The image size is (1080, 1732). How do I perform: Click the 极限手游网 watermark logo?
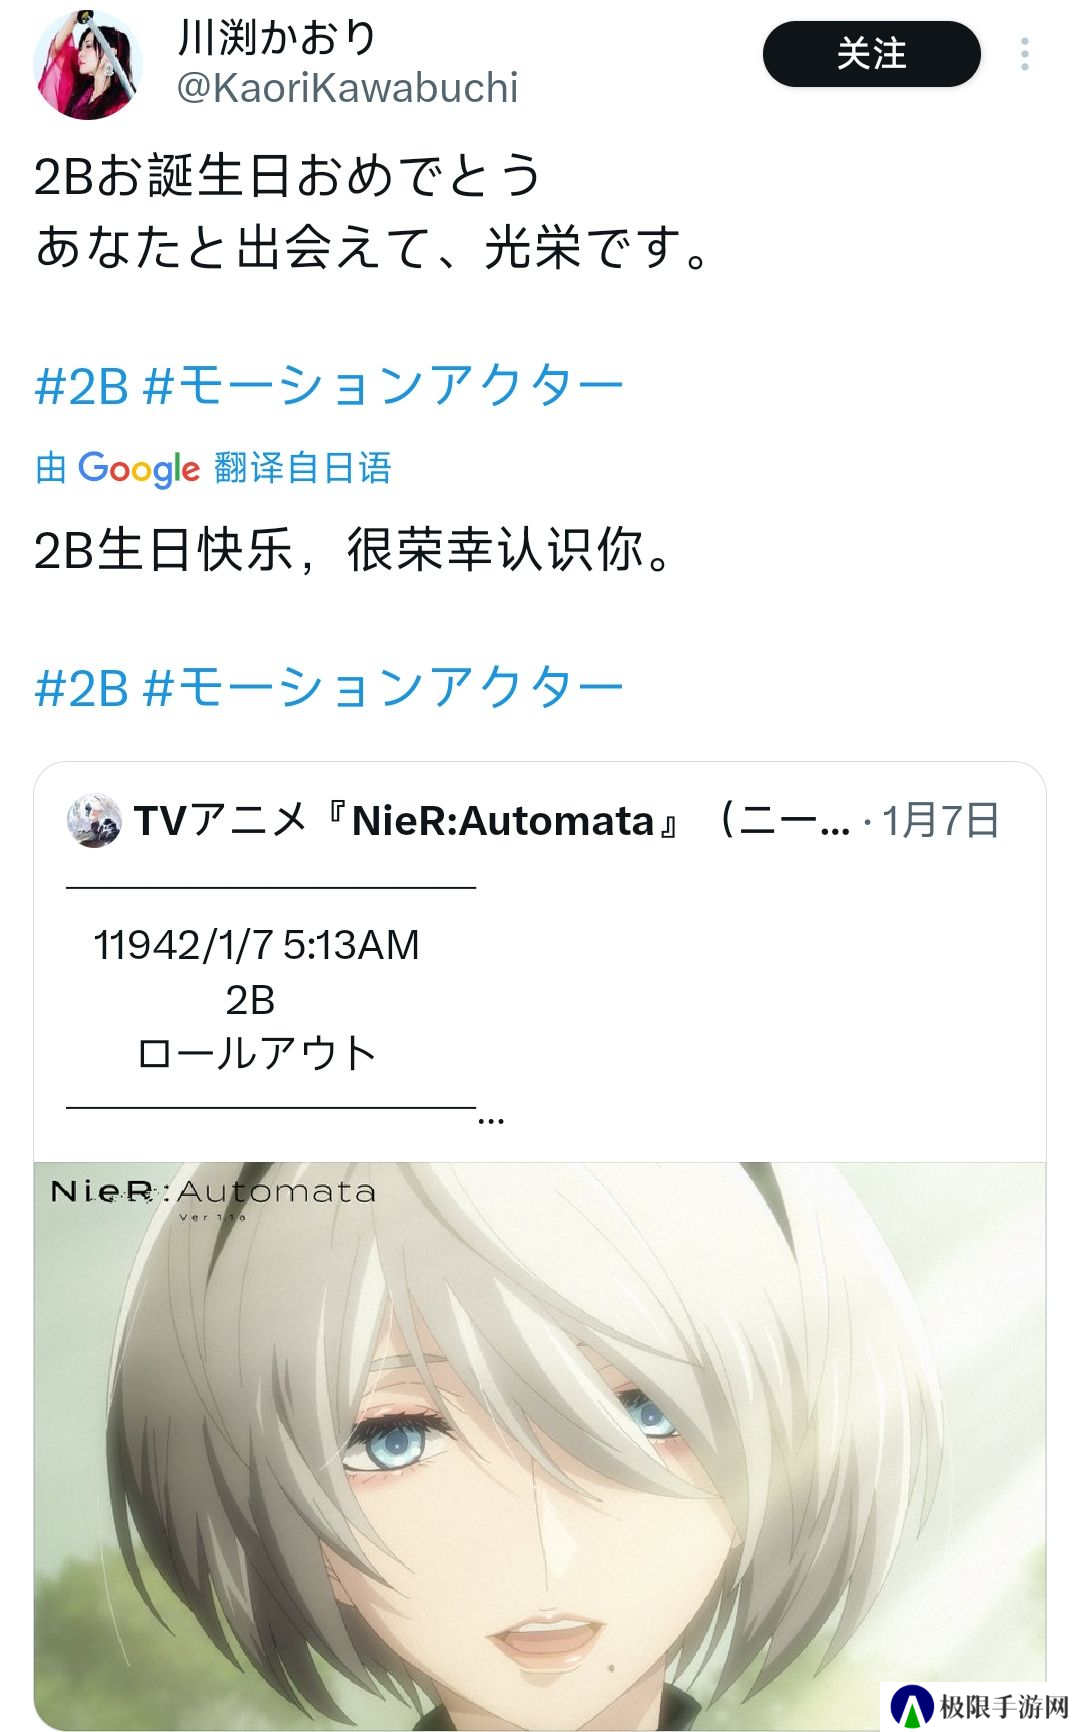coord(979,1706)
